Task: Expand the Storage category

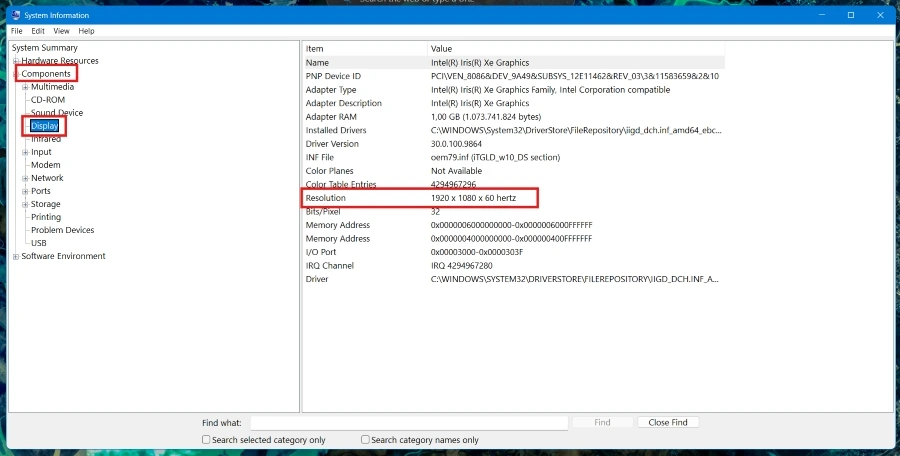Action: (25, 204)
